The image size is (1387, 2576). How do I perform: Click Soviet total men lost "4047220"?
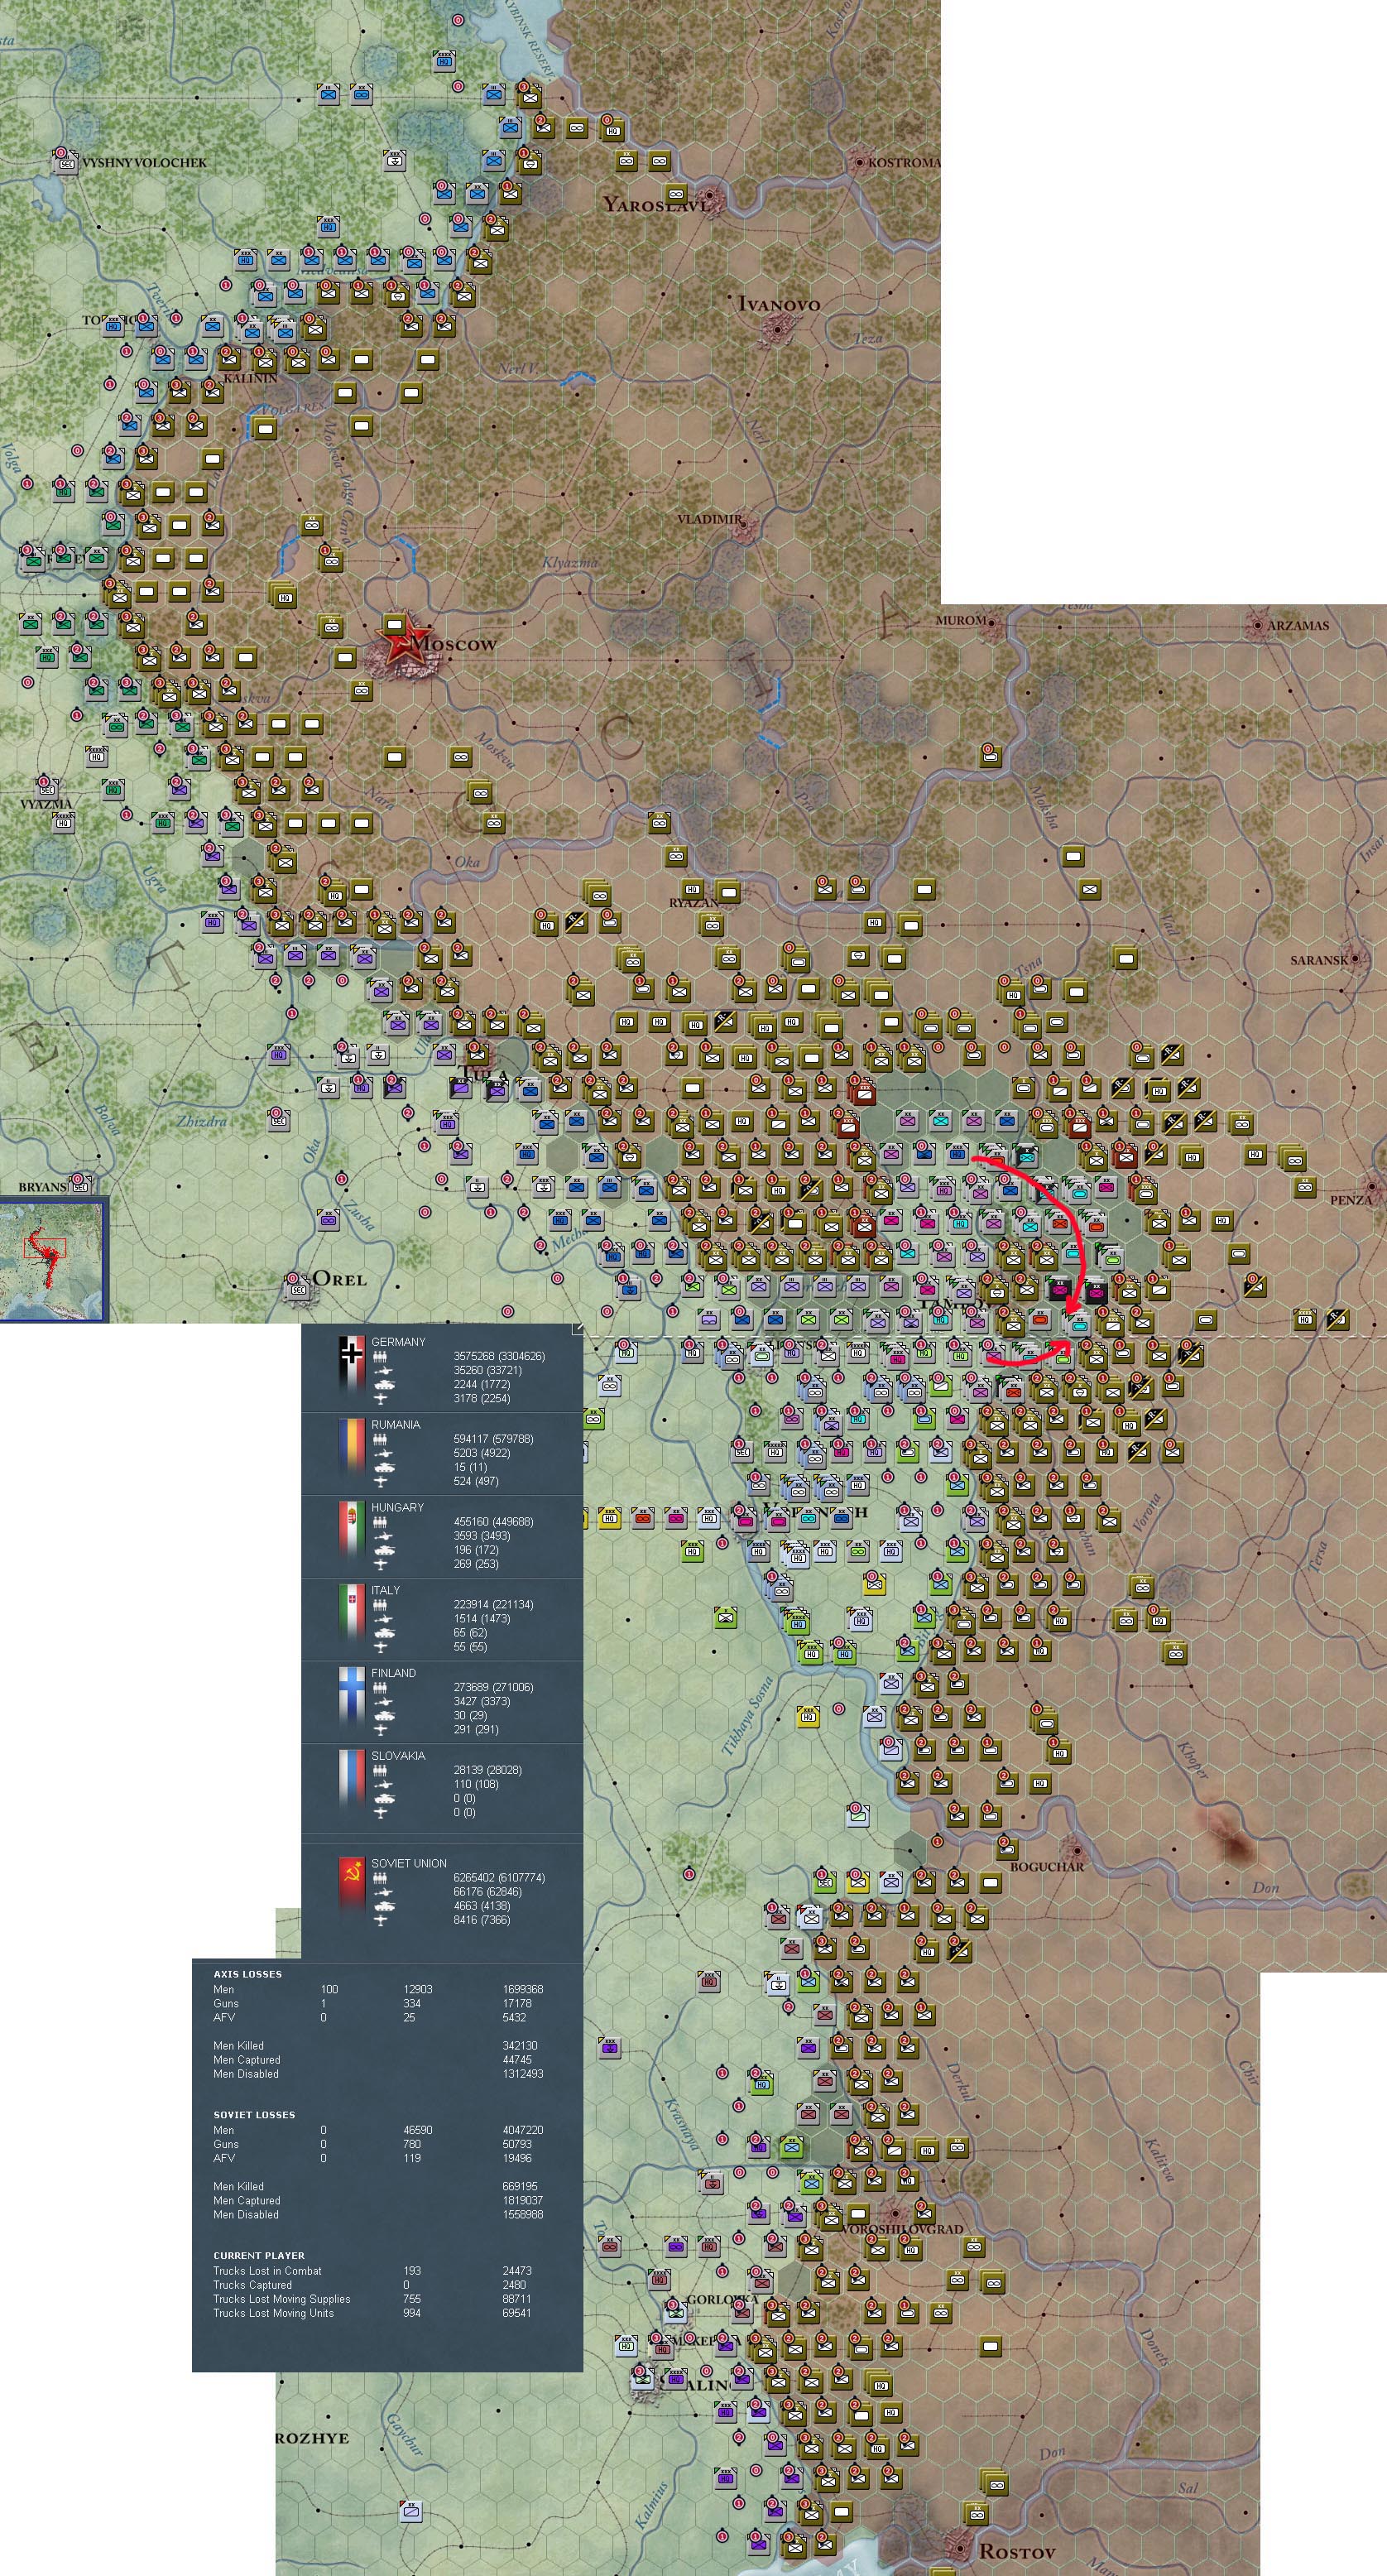[x=523, y=2130]
